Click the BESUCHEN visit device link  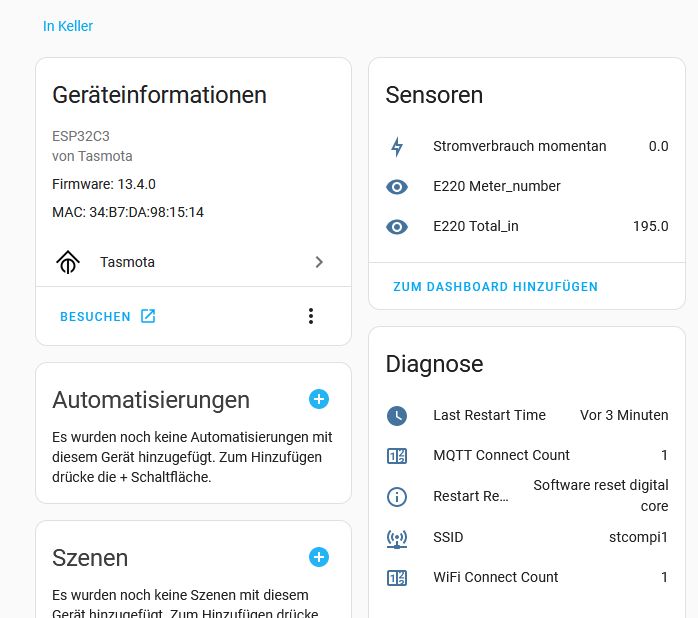(107, 316)
